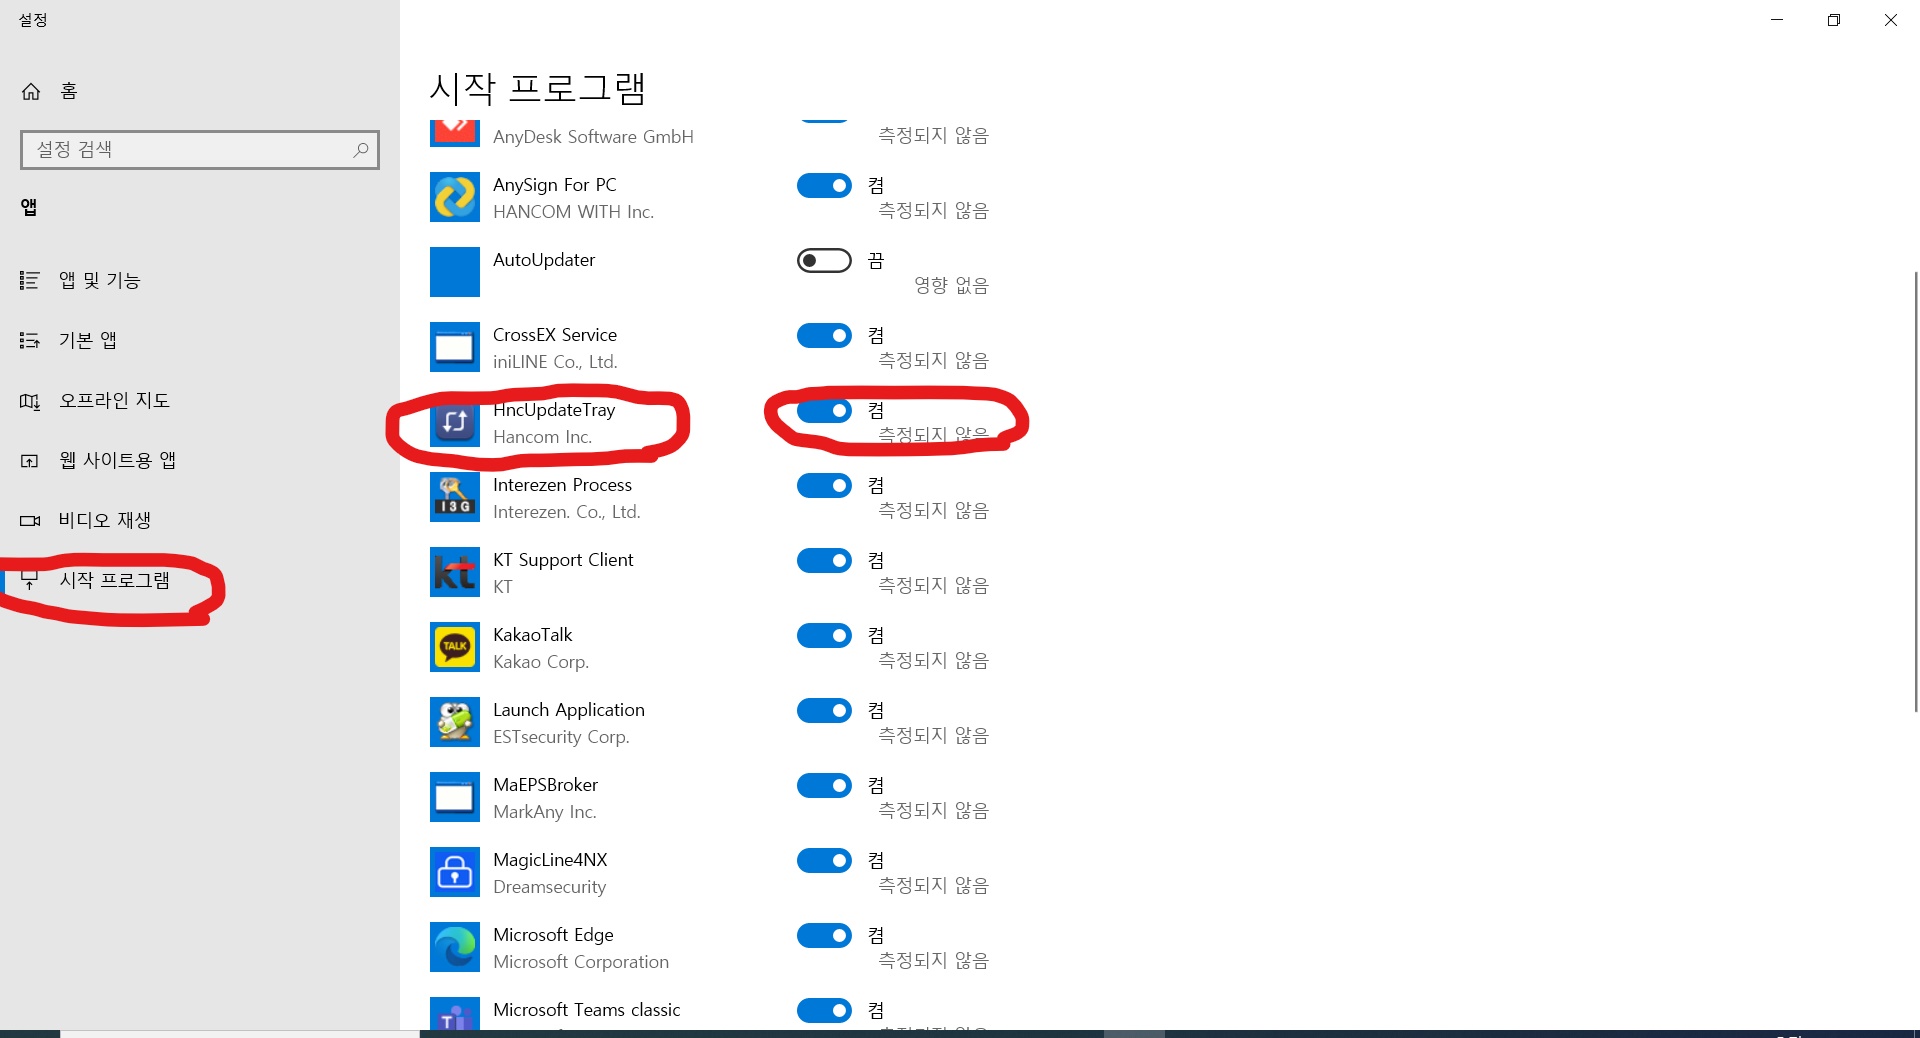
Task: Click the 'Hancom Inc.' publisher text
Action: click(542, 437)
